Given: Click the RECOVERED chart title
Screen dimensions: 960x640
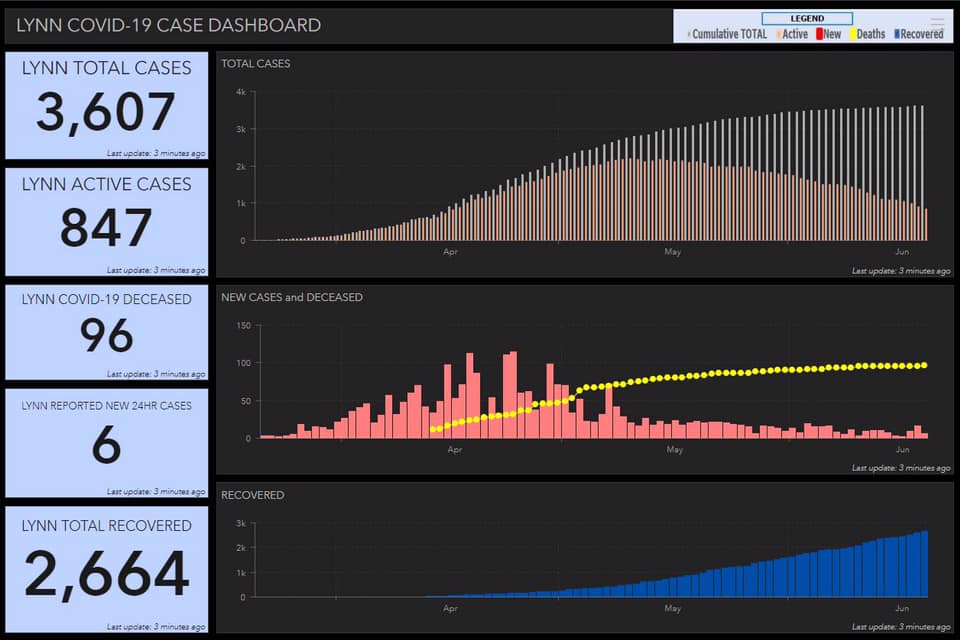Looking at the screenshot, I should click(252, 495).
